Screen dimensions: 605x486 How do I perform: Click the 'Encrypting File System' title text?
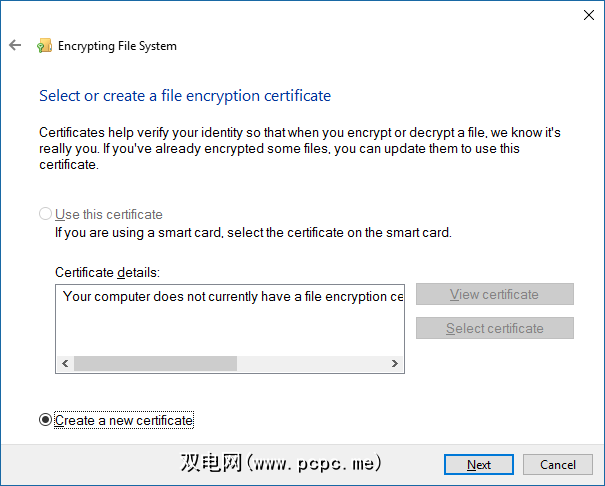[118, 46]
